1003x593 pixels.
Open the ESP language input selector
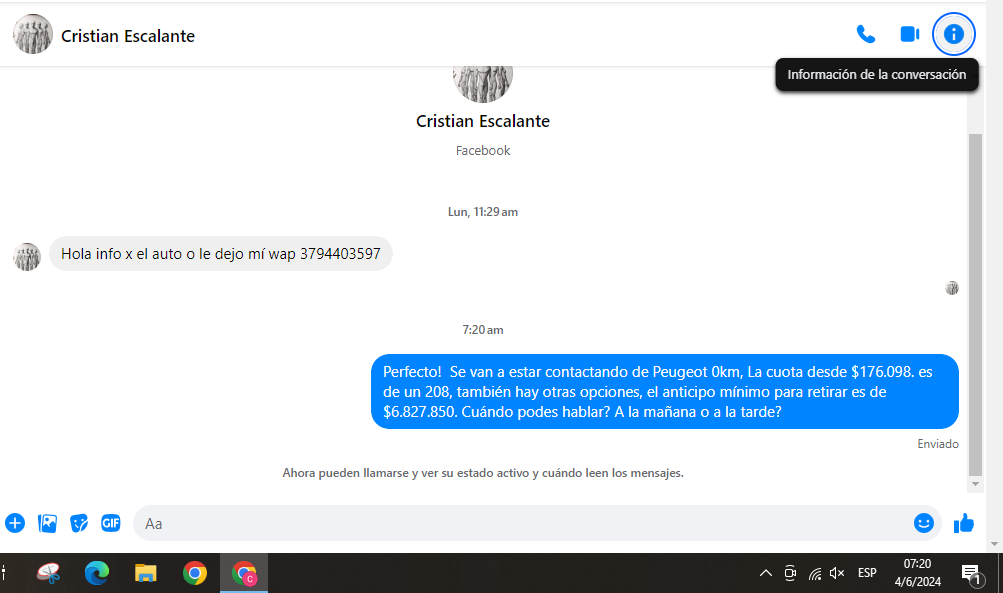click(x=867, y=573)
